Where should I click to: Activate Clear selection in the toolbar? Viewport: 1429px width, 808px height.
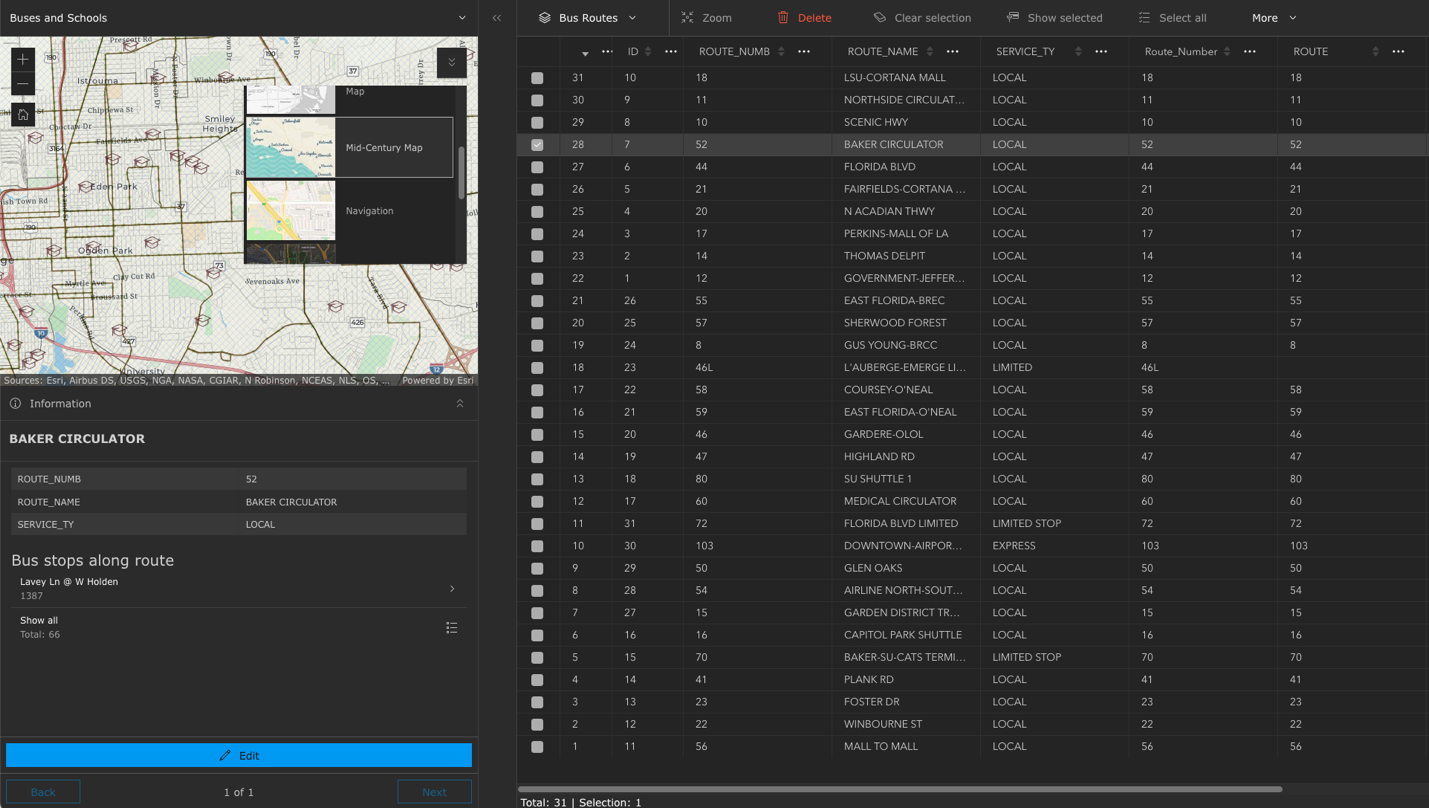coord(921,17)
